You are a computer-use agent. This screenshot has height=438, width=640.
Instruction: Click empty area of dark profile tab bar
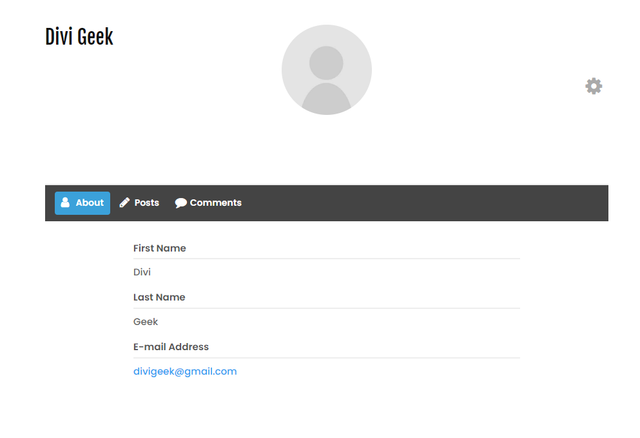click(x=424, y=203)
